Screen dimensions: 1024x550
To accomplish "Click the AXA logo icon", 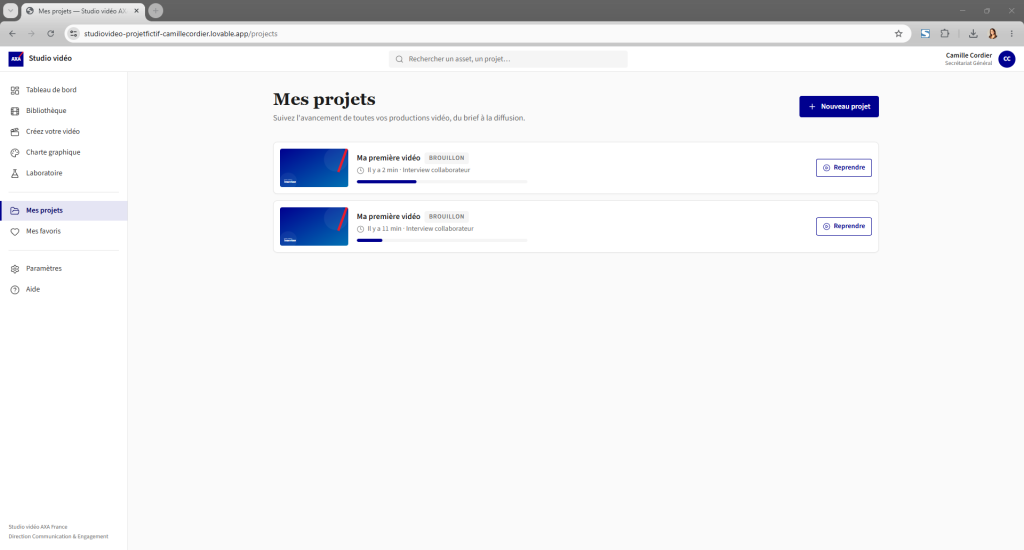I will 16,59.
